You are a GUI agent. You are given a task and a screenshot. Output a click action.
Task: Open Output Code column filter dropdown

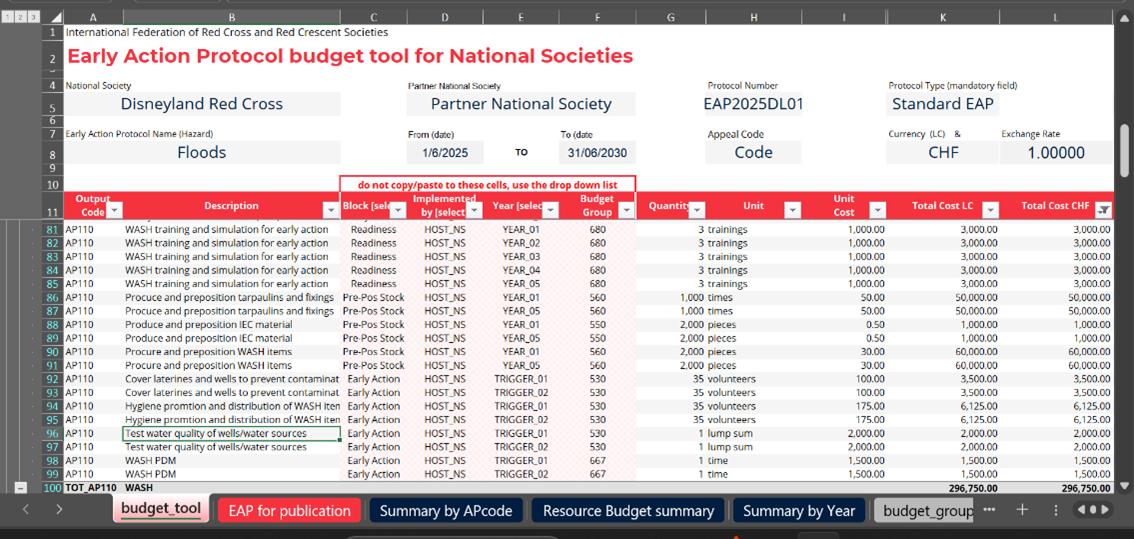114,211
